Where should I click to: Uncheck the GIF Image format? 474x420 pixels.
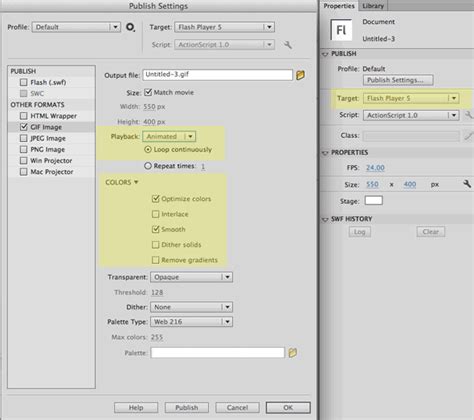(23, 127)
